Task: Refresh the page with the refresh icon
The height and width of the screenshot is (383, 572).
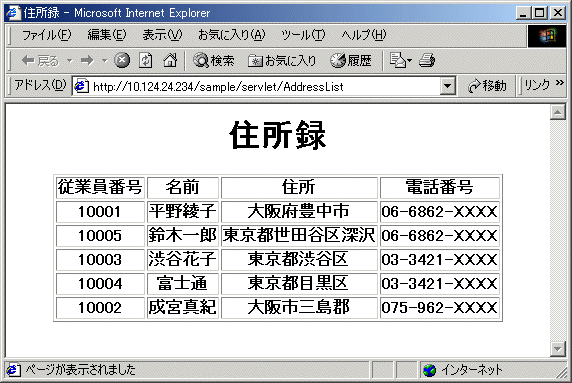Action: 146,61
